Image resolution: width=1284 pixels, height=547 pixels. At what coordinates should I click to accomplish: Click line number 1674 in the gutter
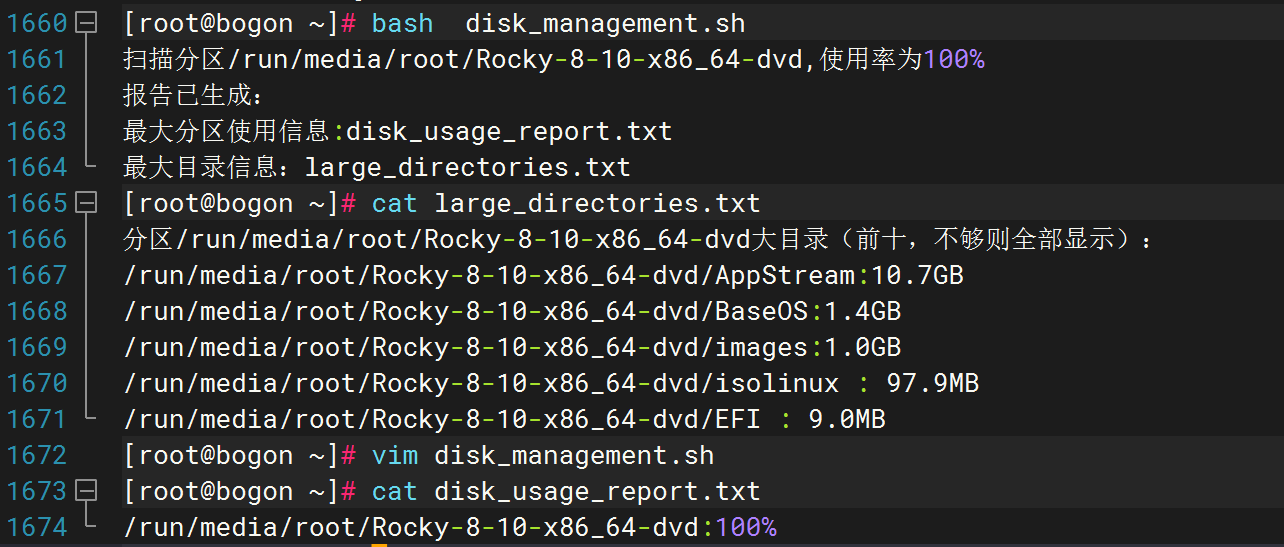point(37,527)
